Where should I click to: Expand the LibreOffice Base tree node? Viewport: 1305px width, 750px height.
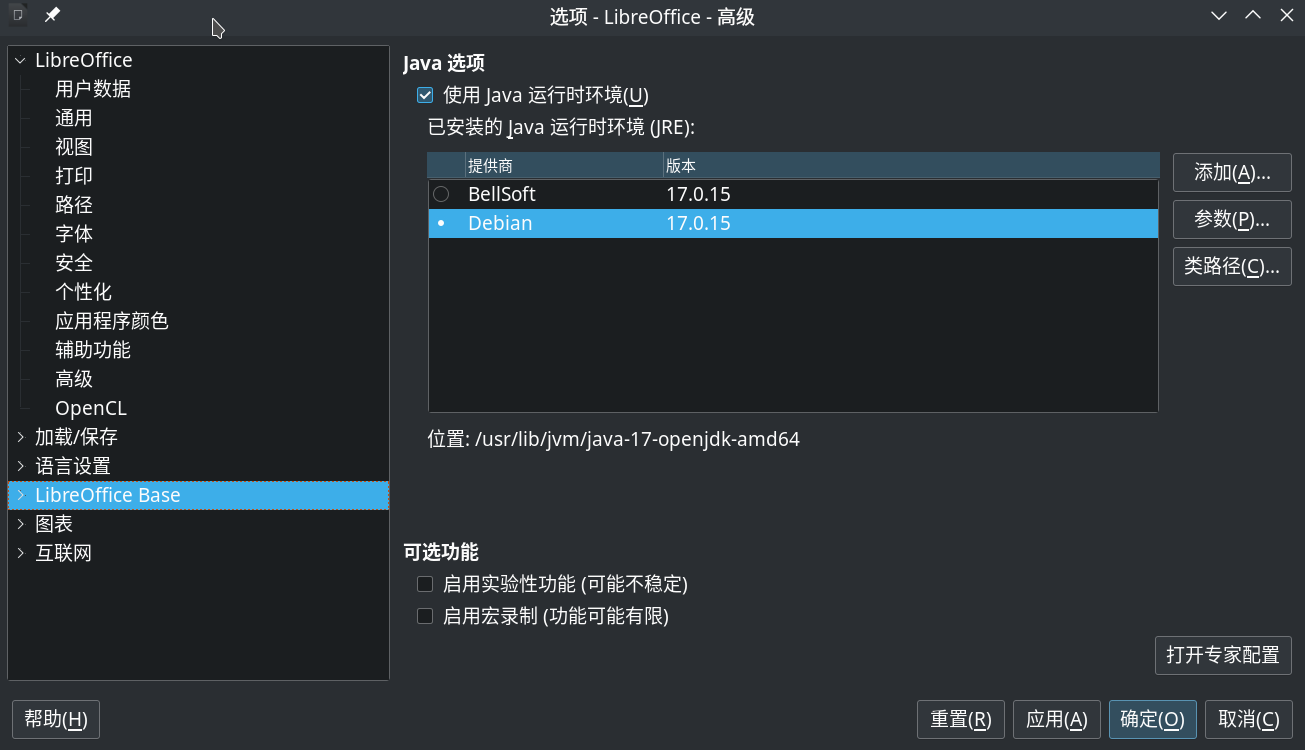tap(20, 495)
